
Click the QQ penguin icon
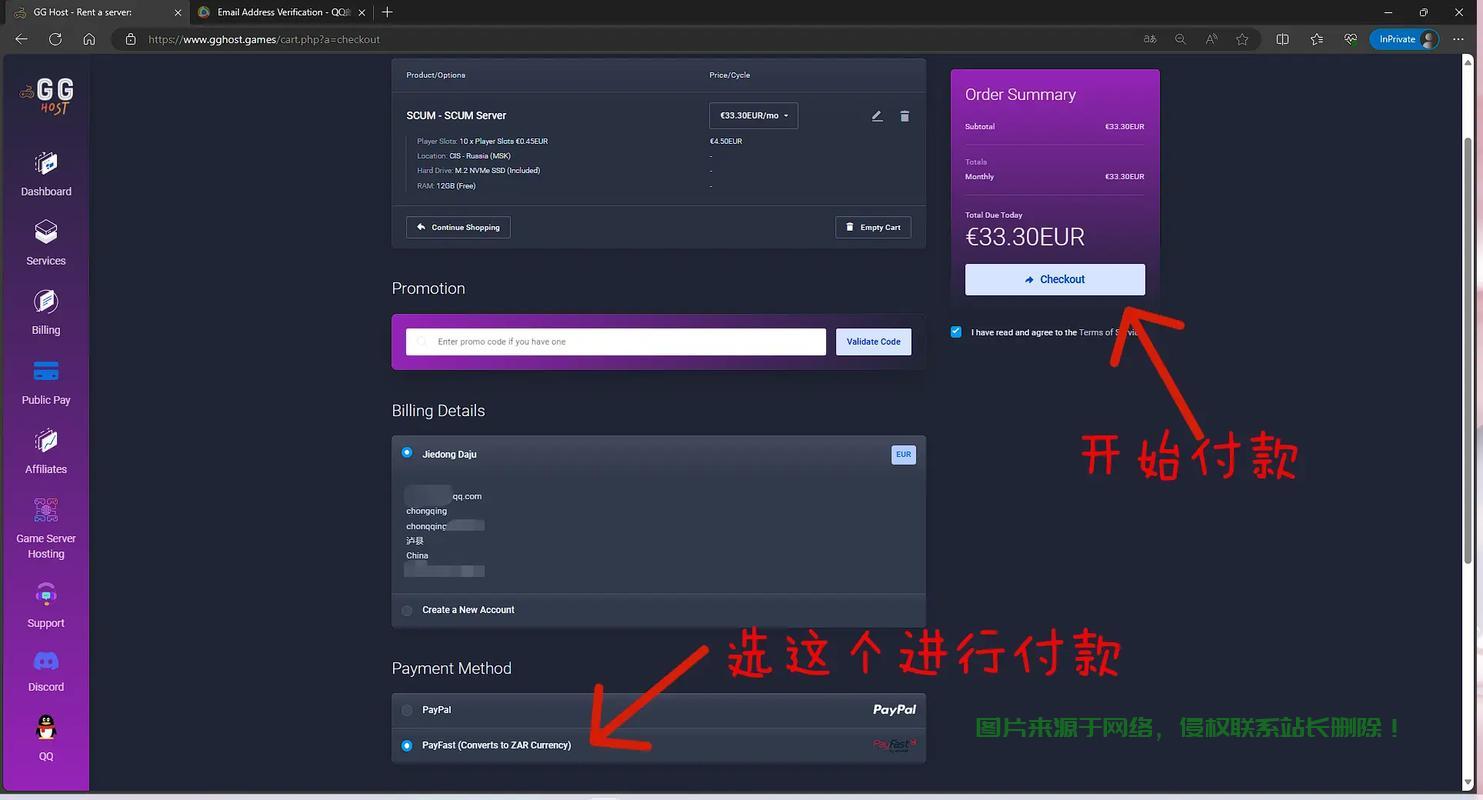46,727
